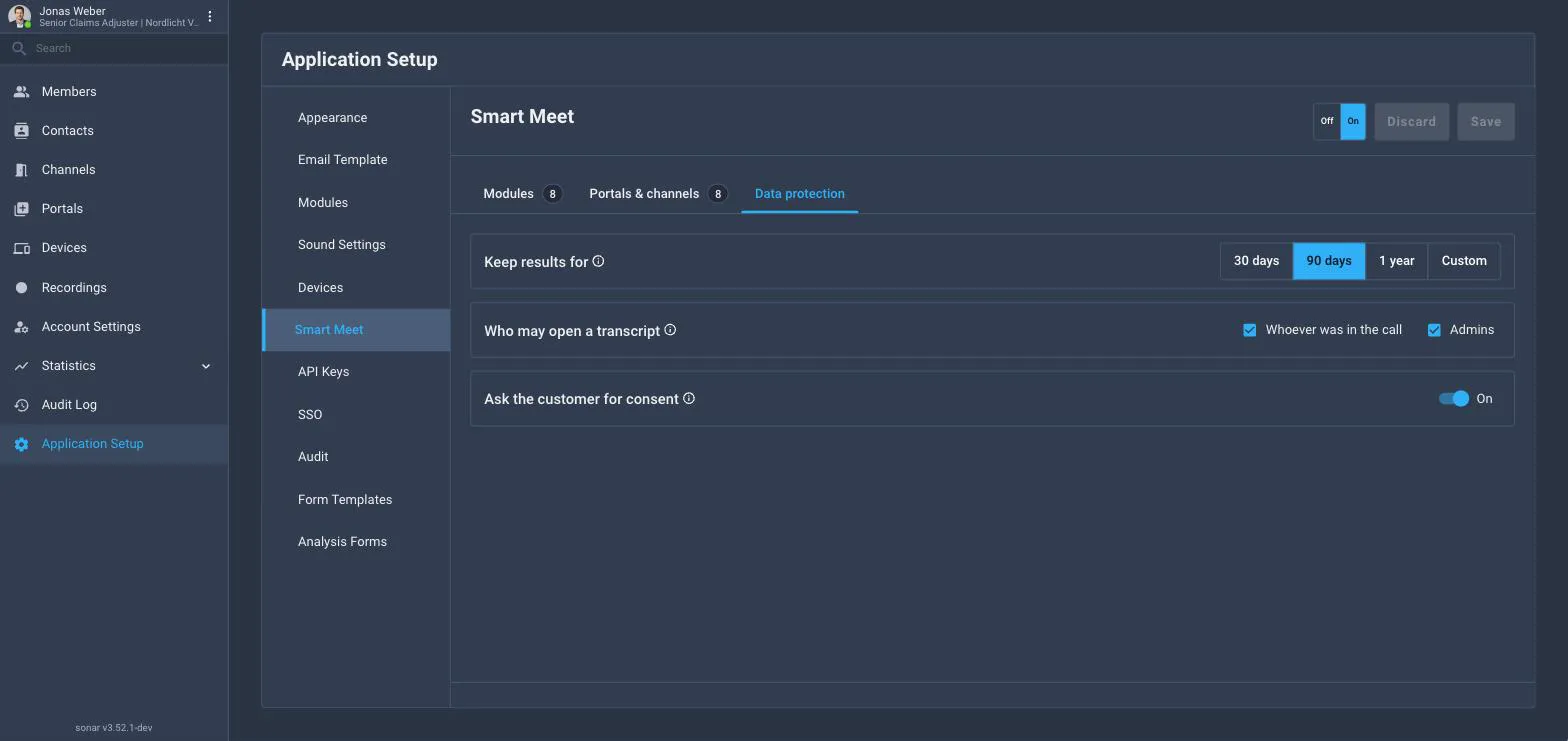Viewport: 1568px width, 741px height.
Task: Show info for Ask the customer for consent
Action: 689,398
